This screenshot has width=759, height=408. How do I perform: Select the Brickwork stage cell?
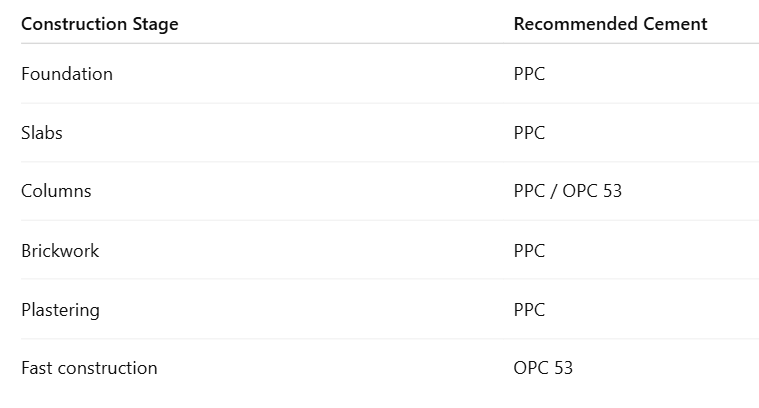coord(60,250)
